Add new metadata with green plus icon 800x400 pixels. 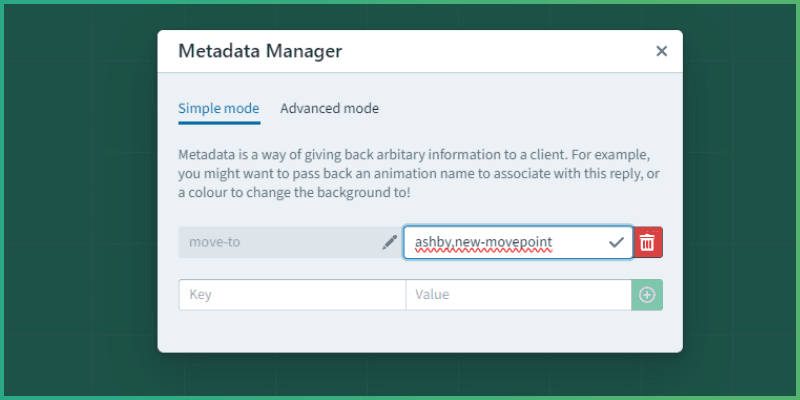tap(647, 295)
